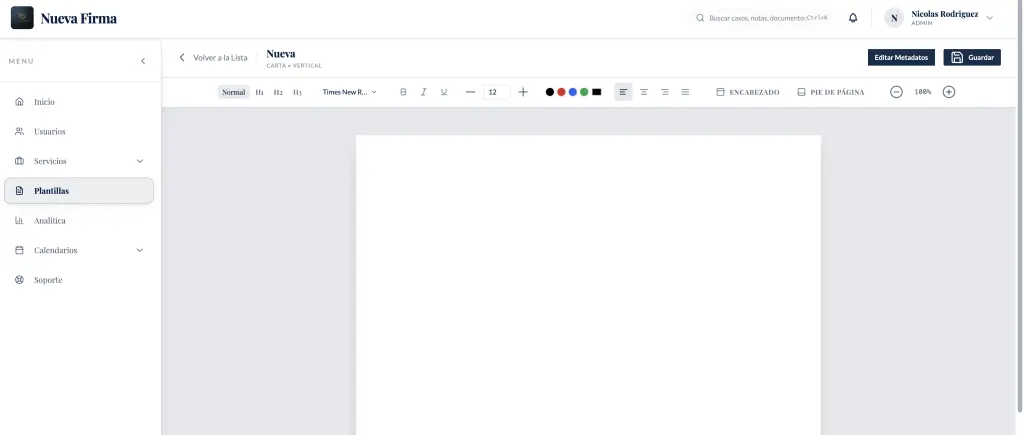Open Calendarios in the sidebar
This screenshot has width=1024, height=435.
click(79, 250)
